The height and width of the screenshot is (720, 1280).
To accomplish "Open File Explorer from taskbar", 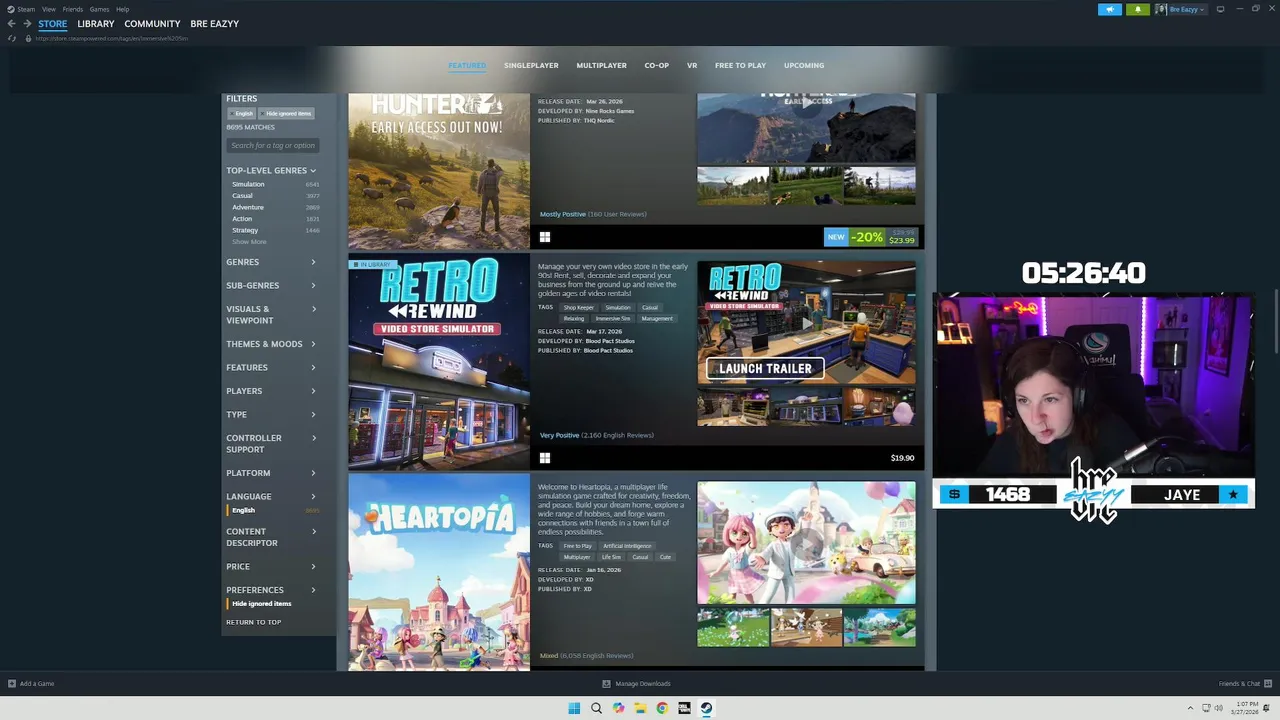I will pos(640,708).
